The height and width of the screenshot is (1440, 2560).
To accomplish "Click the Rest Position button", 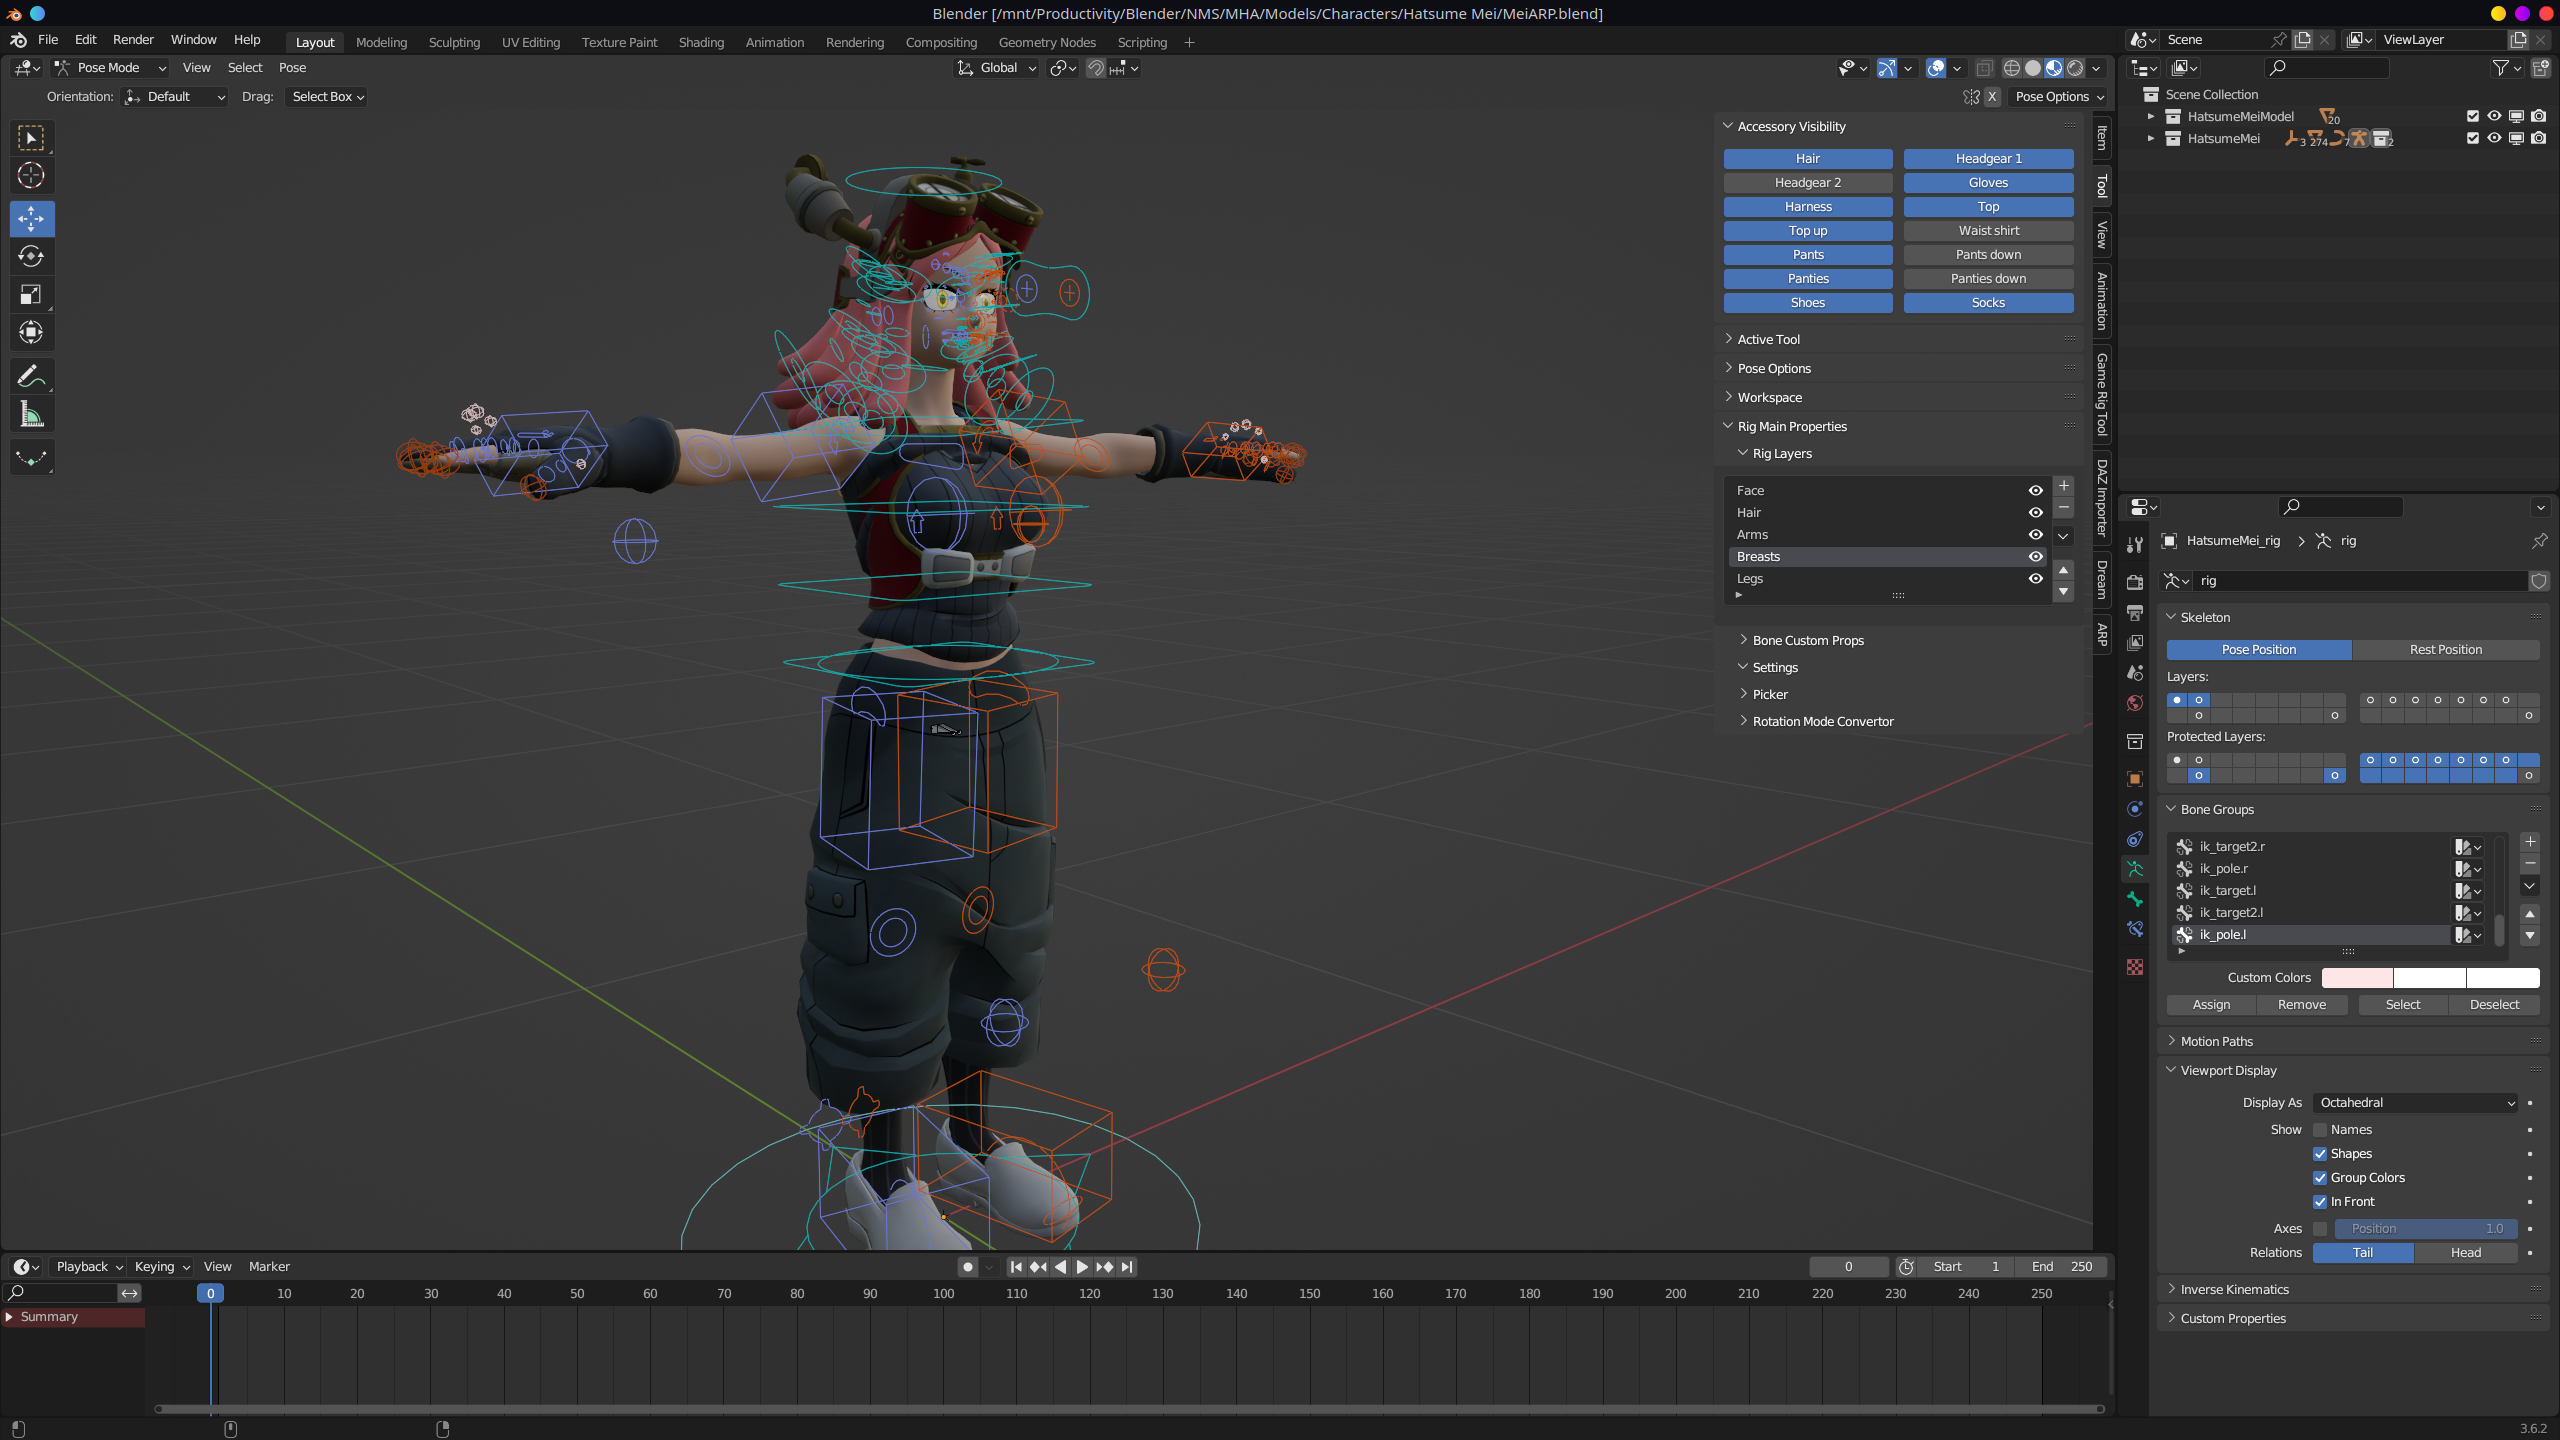I will click(2445, 650).
